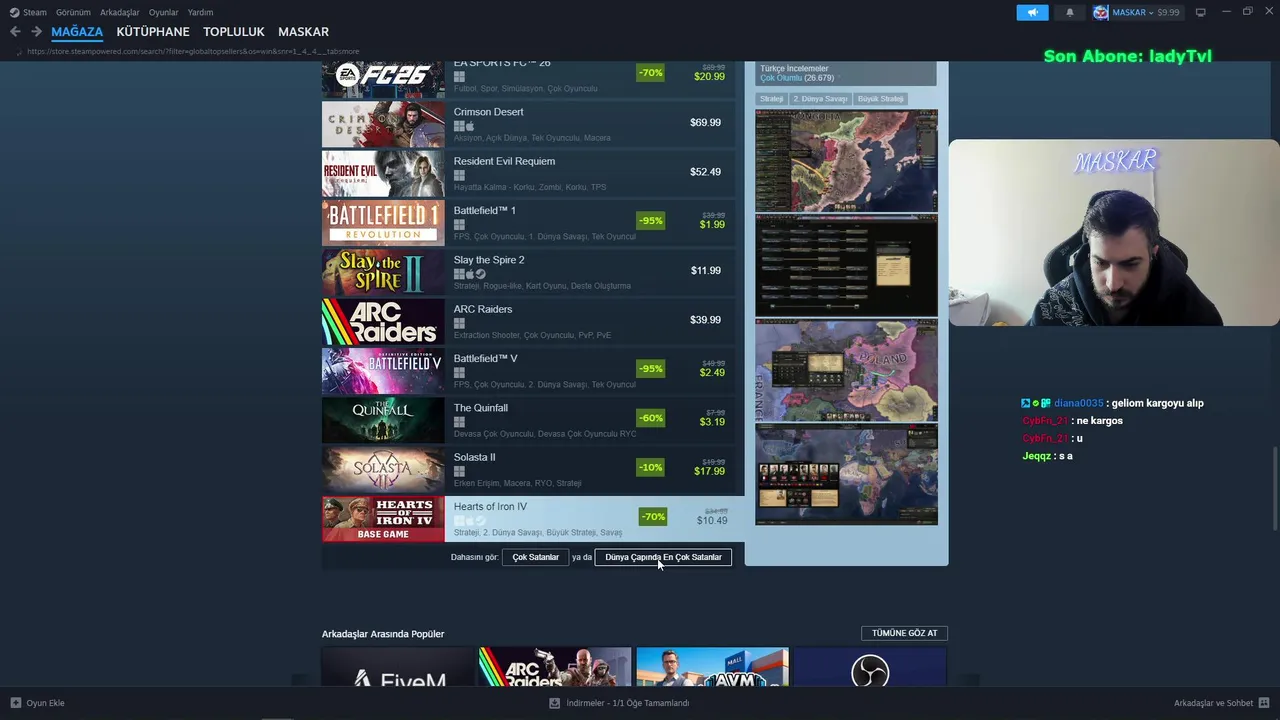Click the Slay the Spire II capsule image

tap(383, 272)
